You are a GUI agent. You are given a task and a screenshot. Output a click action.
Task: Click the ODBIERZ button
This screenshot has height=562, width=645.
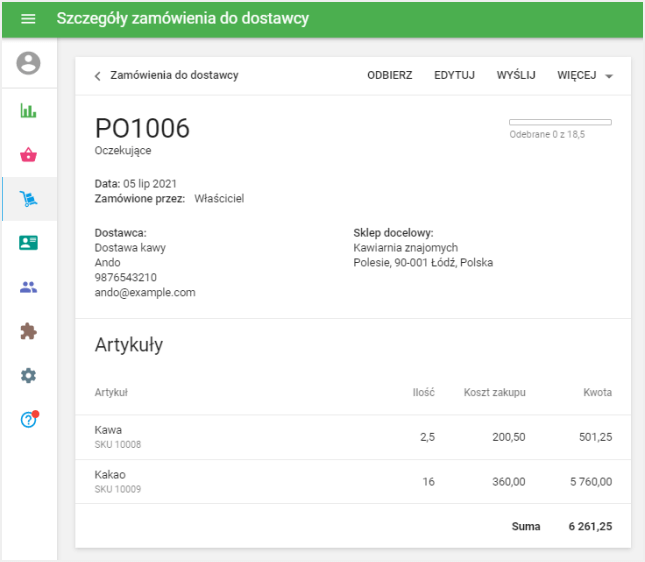(x=389, y=75)
